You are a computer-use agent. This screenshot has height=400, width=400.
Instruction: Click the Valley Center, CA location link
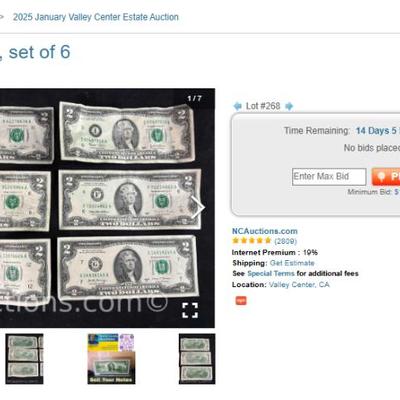pyautogui.click(x=299, y=285)
